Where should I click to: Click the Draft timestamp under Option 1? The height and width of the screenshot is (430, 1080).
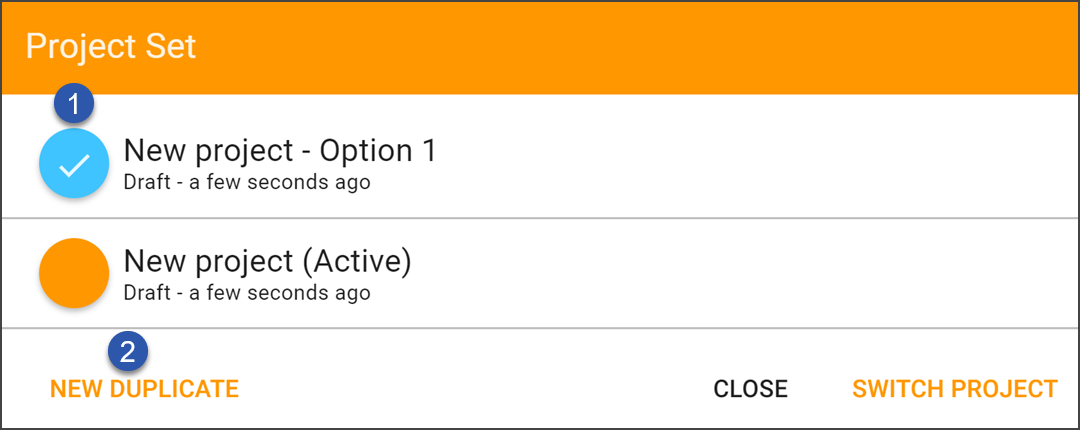[247, 183]
